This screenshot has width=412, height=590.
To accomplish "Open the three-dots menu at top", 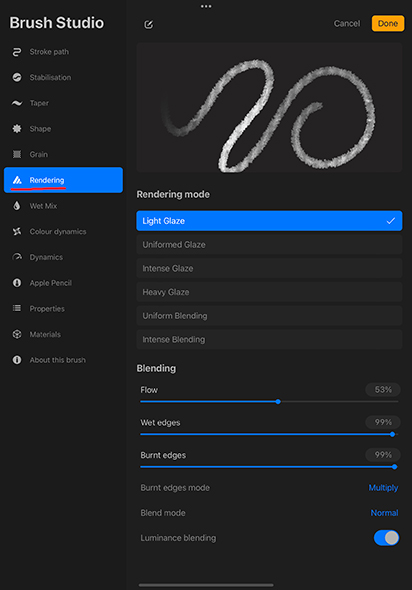I will pyautogui.click(x=206, y=6).
